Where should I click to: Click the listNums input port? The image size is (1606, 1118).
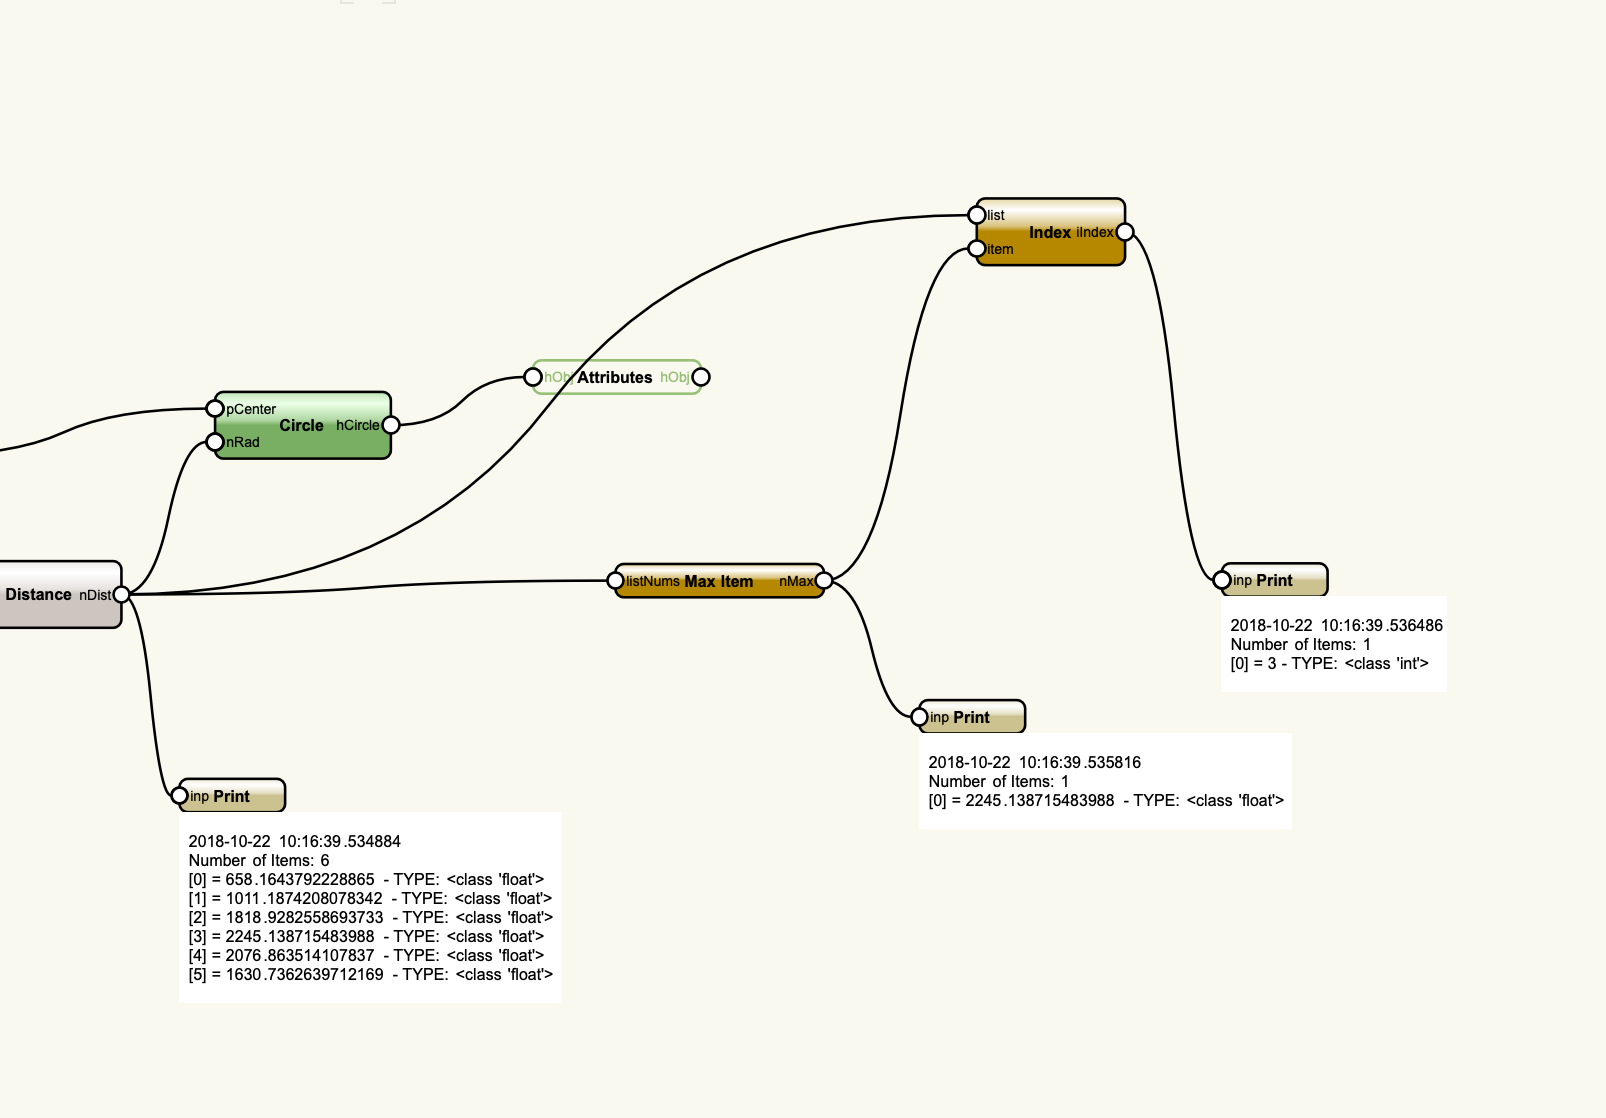tap(616, 581)
